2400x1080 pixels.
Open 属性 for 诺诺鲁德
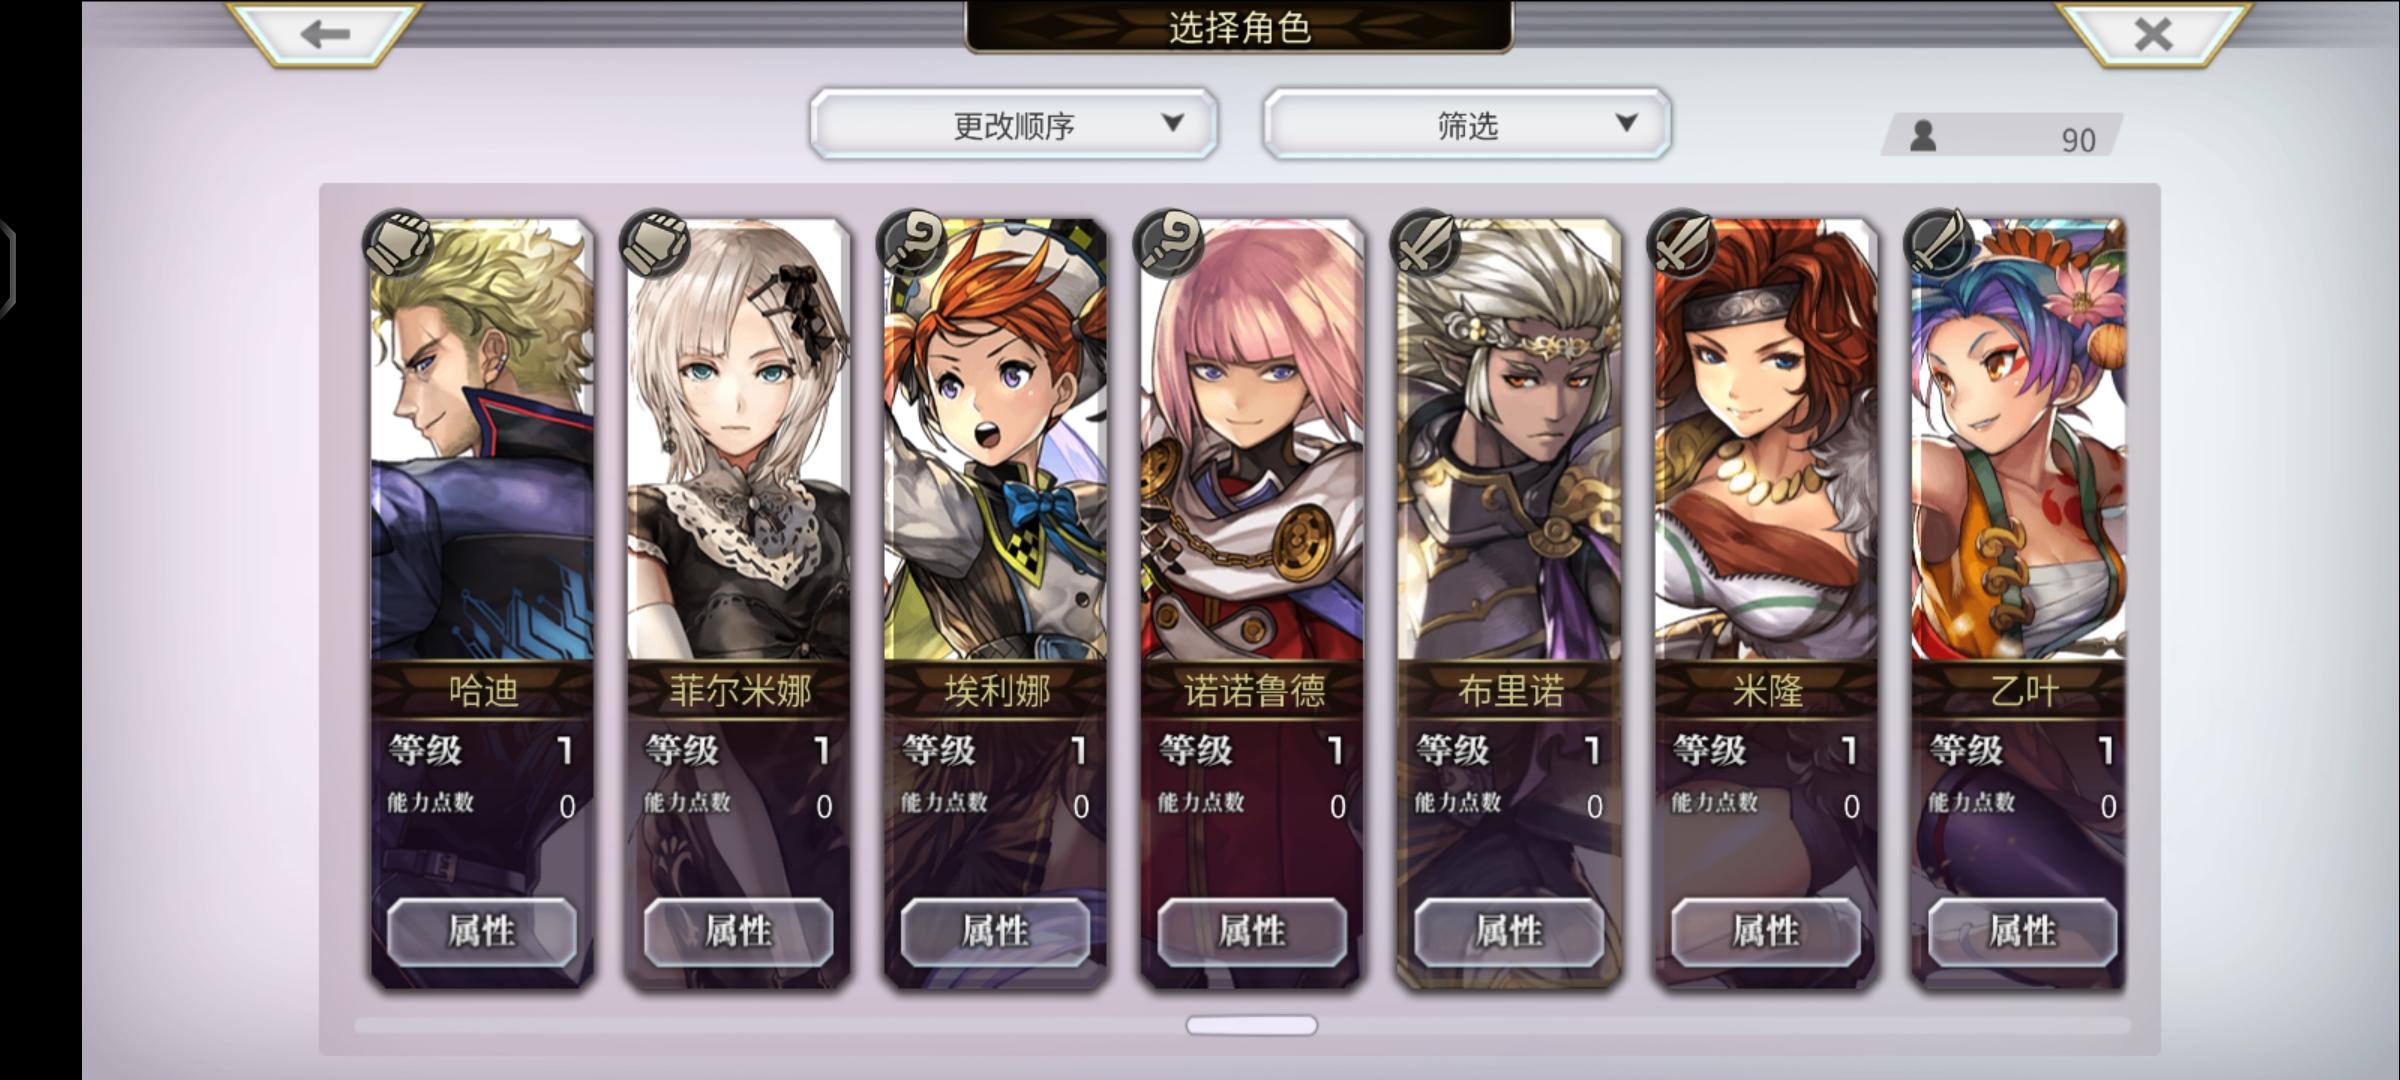click(x=1252, y=932)
